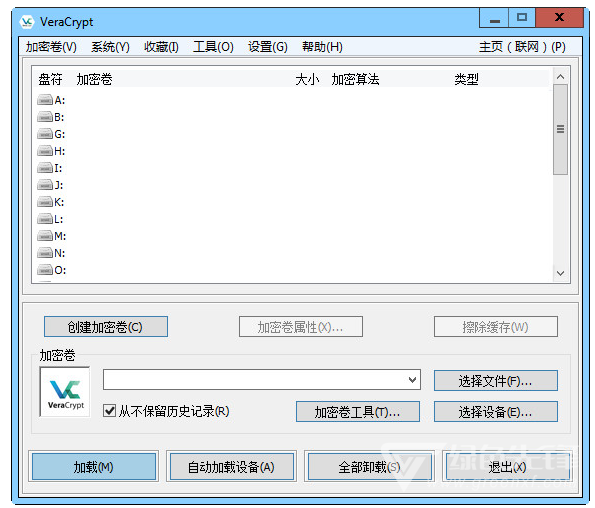Toggle 从不保留历史记录 checkbox

pos(110,411)
